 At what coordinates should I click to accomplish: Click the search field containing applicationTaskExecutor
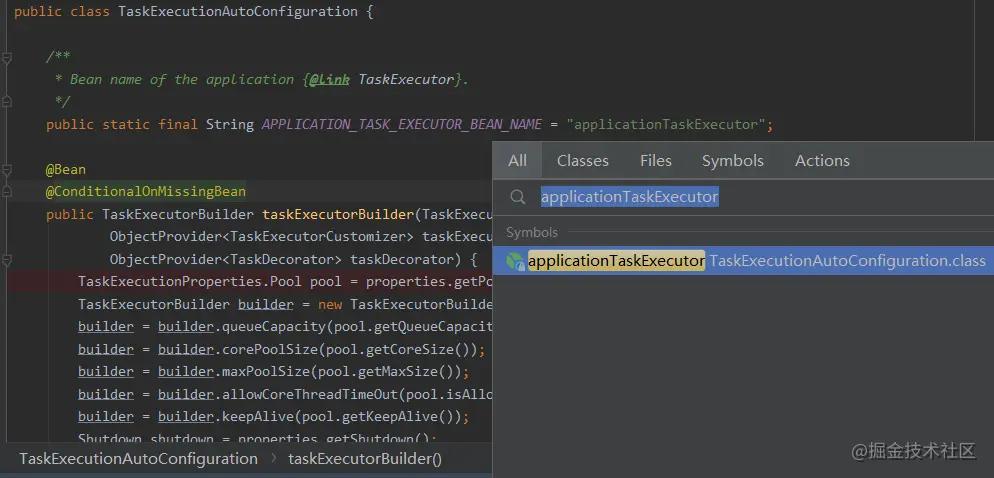pos(743,197)
